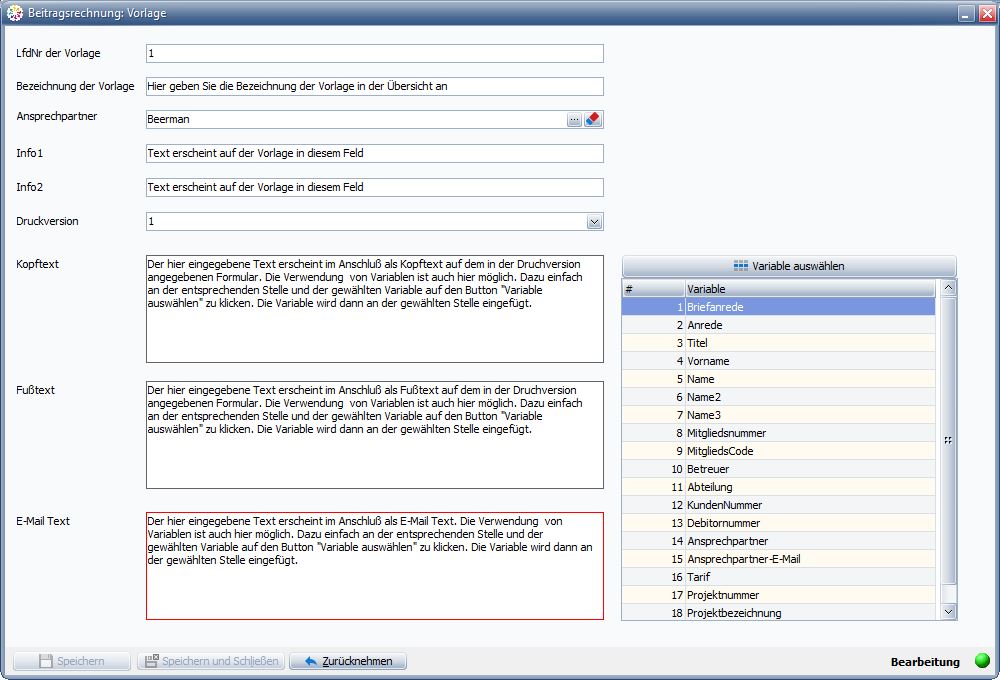The width and height of the screenshot is (1000, 680).
Task: Select the Debitornummer variable row
Action: coord(779,523)
